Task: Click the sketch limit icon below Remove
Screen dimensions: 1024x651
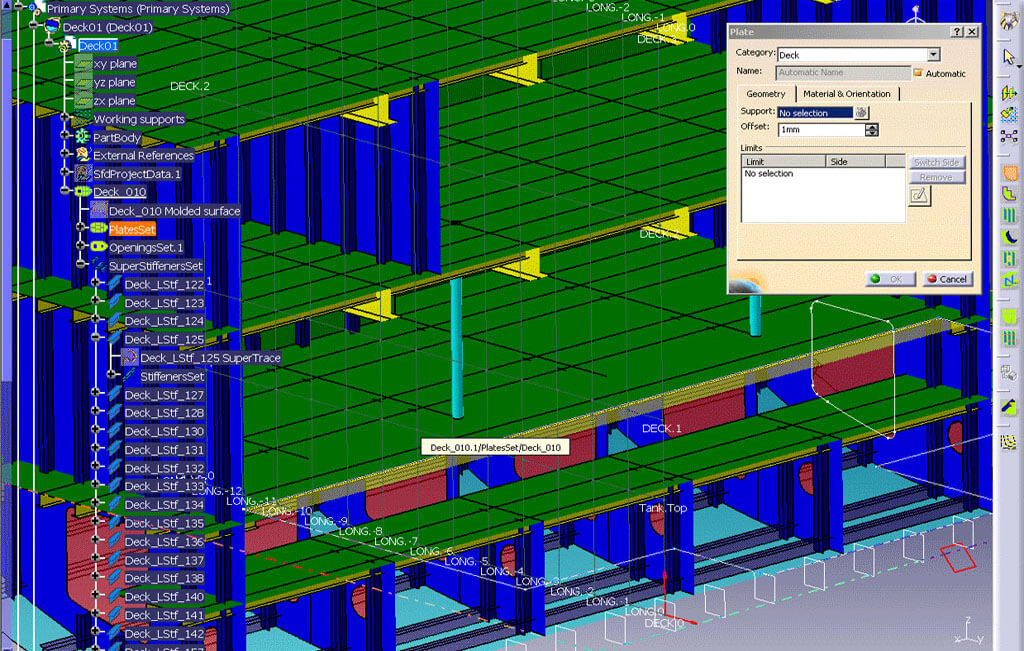Action: pos(919,195)
